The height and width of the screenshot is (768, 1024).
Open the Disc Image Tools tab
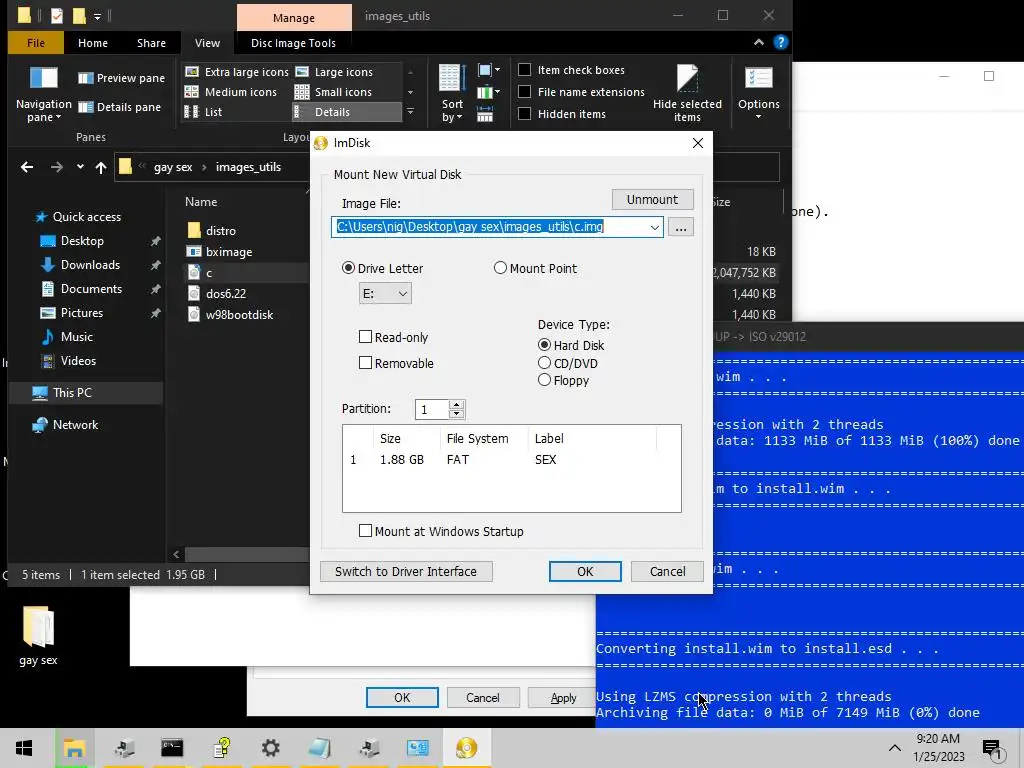click(293, 42)
